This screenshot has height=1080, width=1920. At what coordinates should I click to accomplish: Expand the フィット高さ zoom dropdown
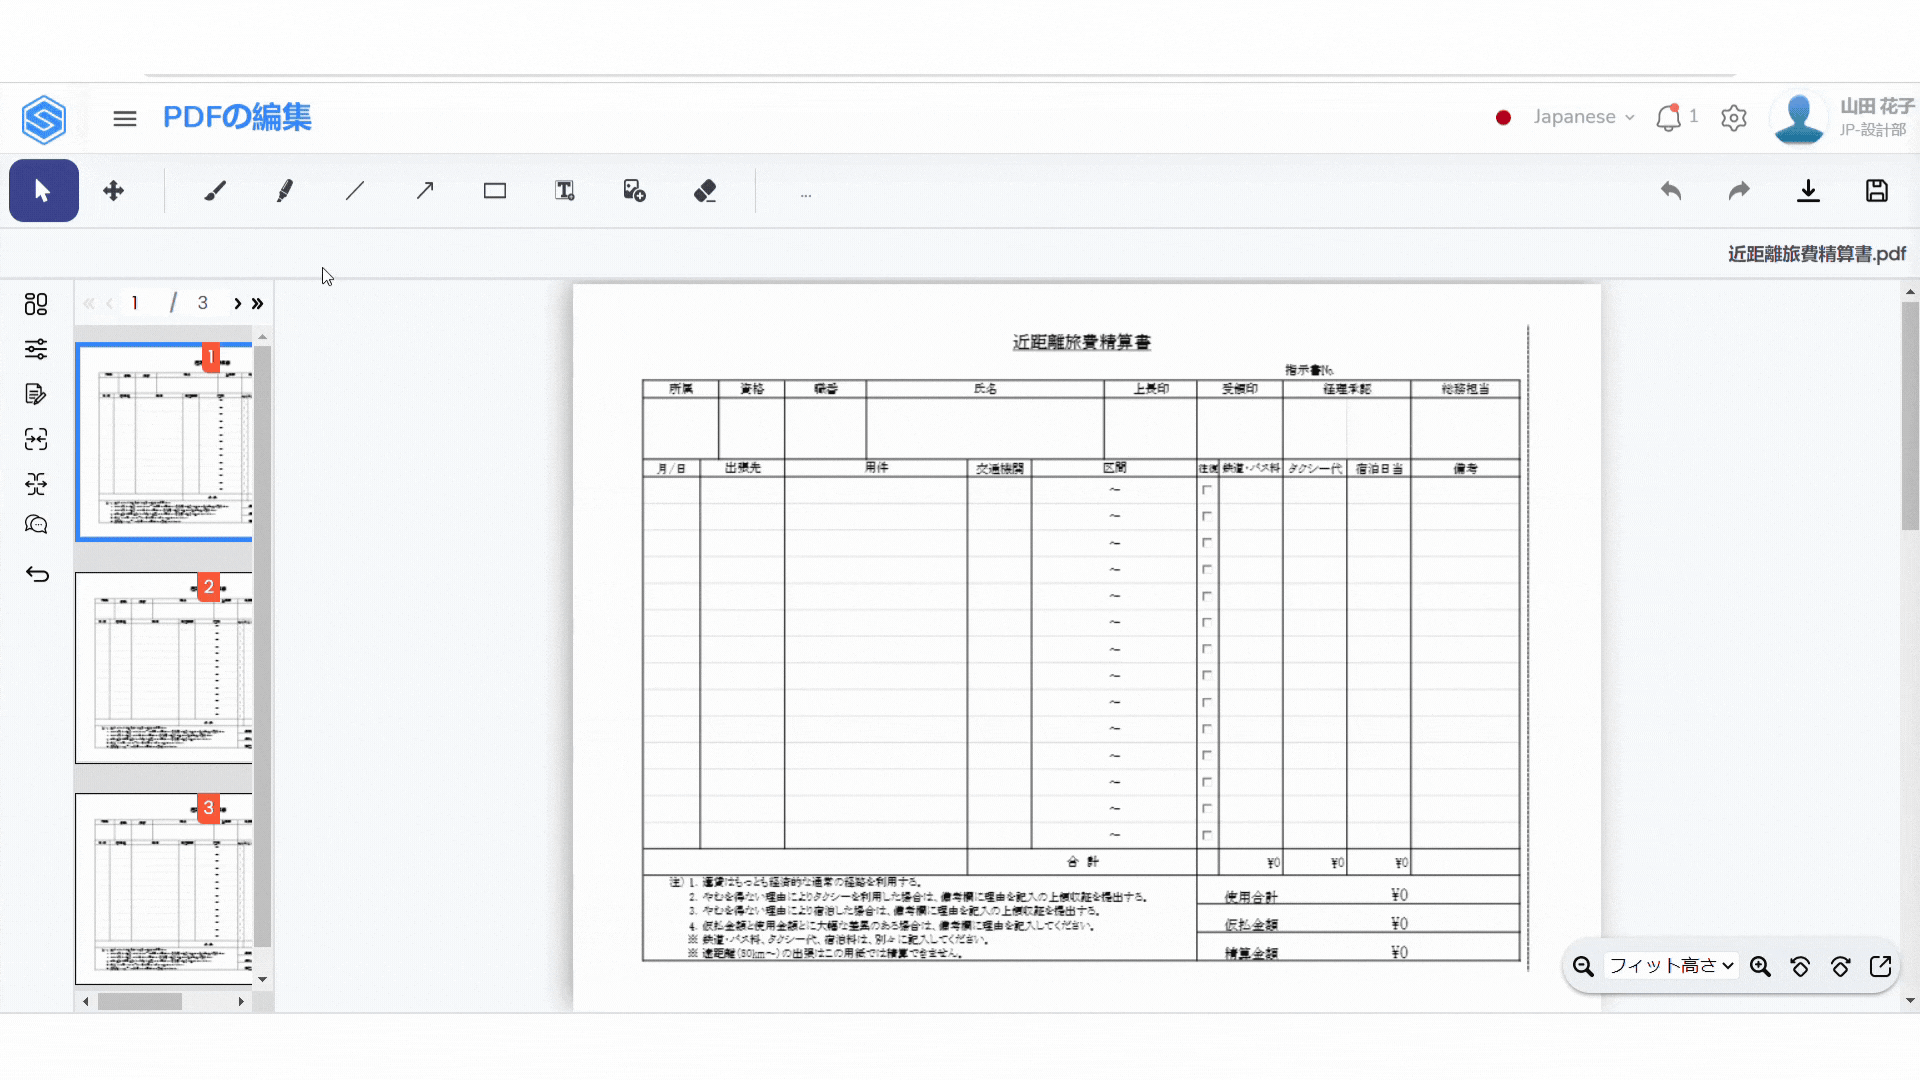(1670, 966)
